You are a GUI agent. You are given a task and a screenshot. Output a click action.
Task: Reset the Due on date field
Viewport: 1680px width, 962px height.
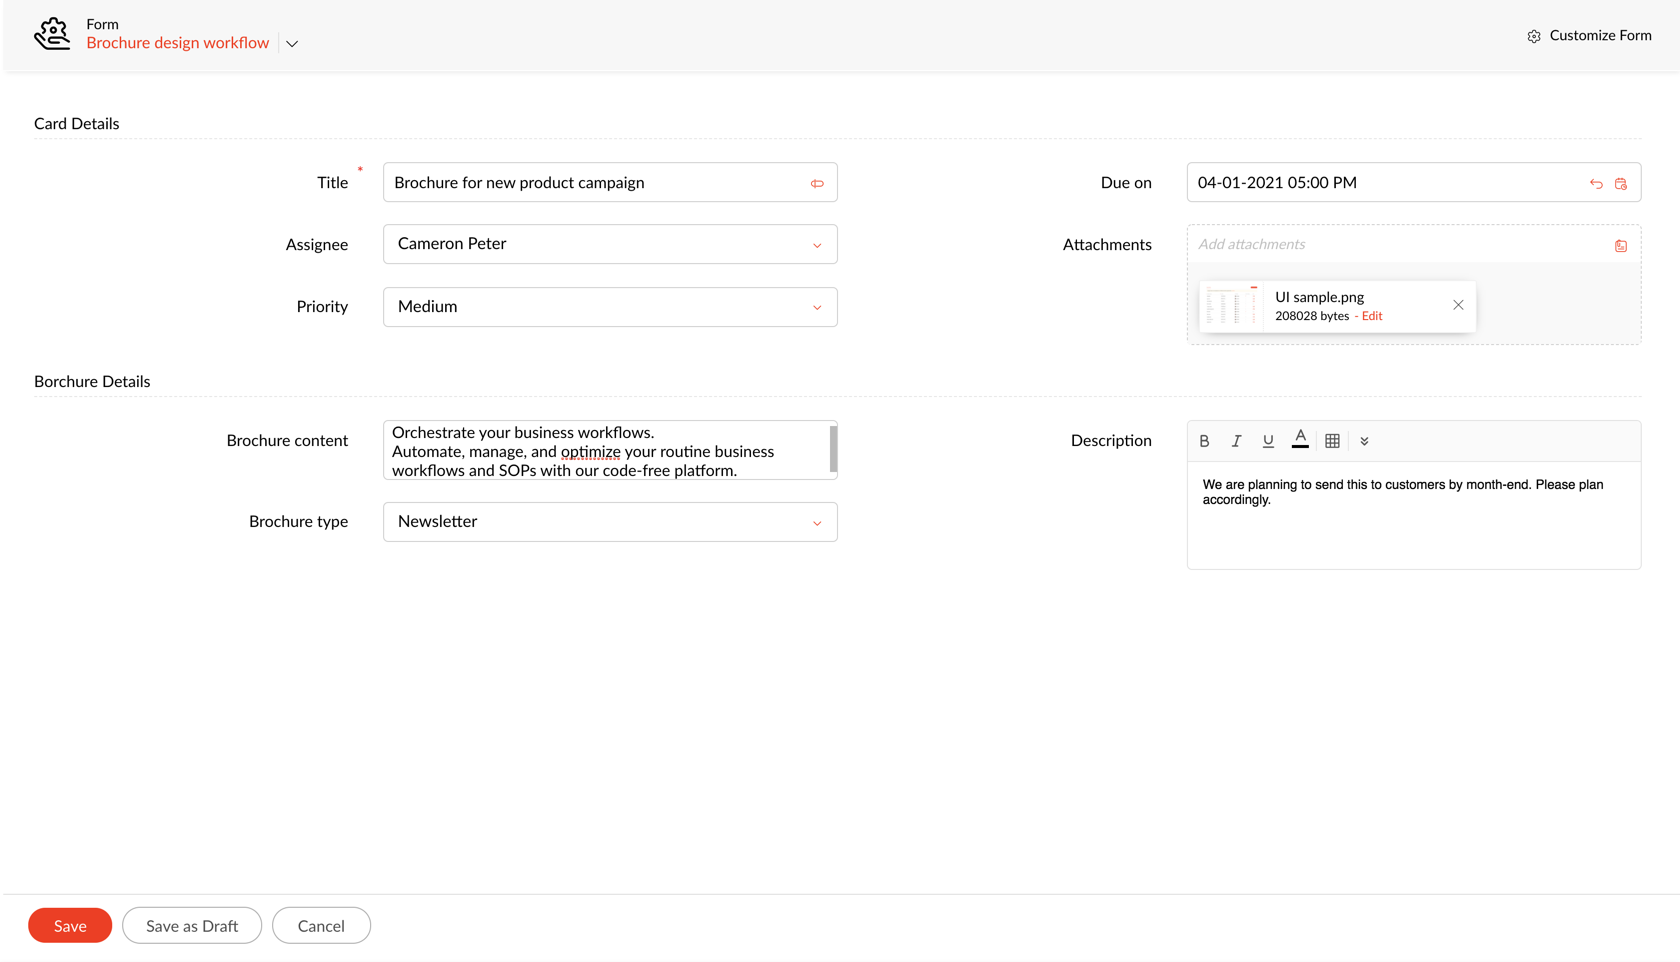1596,184
